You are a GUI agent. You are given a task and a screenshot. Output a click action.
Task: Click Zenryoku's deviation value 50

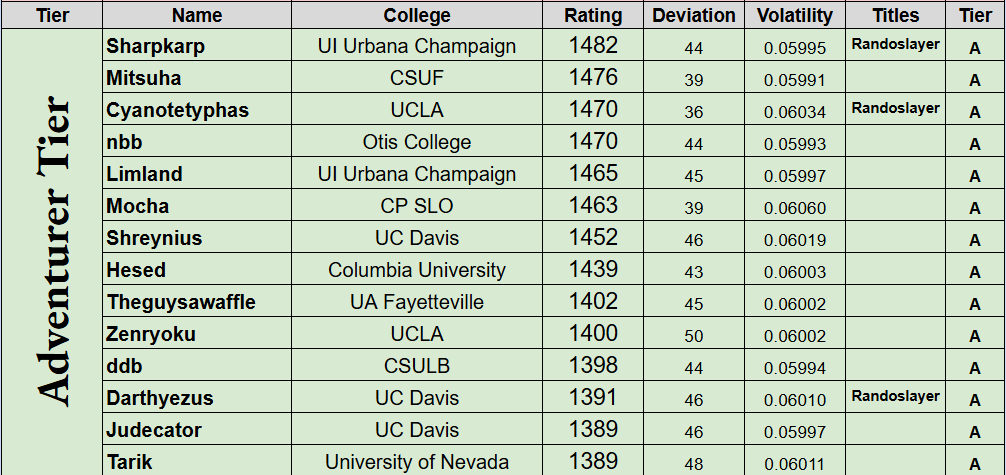(694, 336)
